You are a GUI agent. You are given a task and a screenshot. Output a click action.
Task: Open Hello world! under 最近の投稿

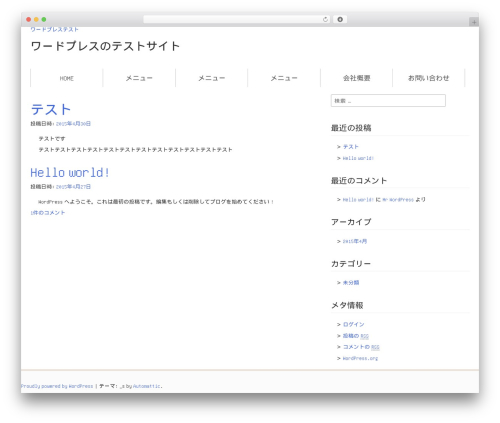pyautogui.click(x=358, y=158)
